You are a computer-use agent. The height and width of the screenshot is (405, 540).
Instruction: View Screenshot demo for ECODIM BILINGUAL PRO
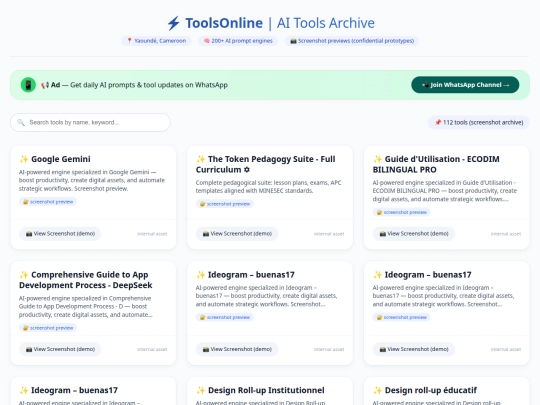pos(414,234)
